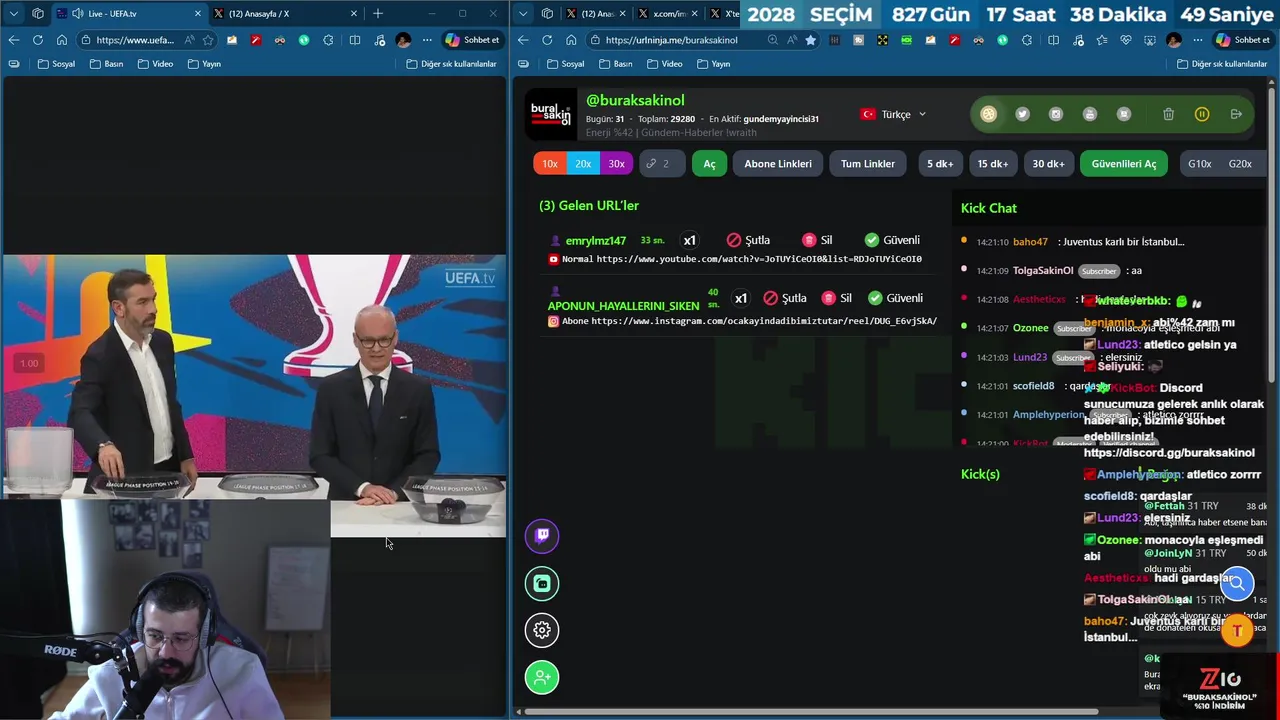Delete emrylmz147 link with Sil
This screenshot has height=720, width=1280.
818,240
